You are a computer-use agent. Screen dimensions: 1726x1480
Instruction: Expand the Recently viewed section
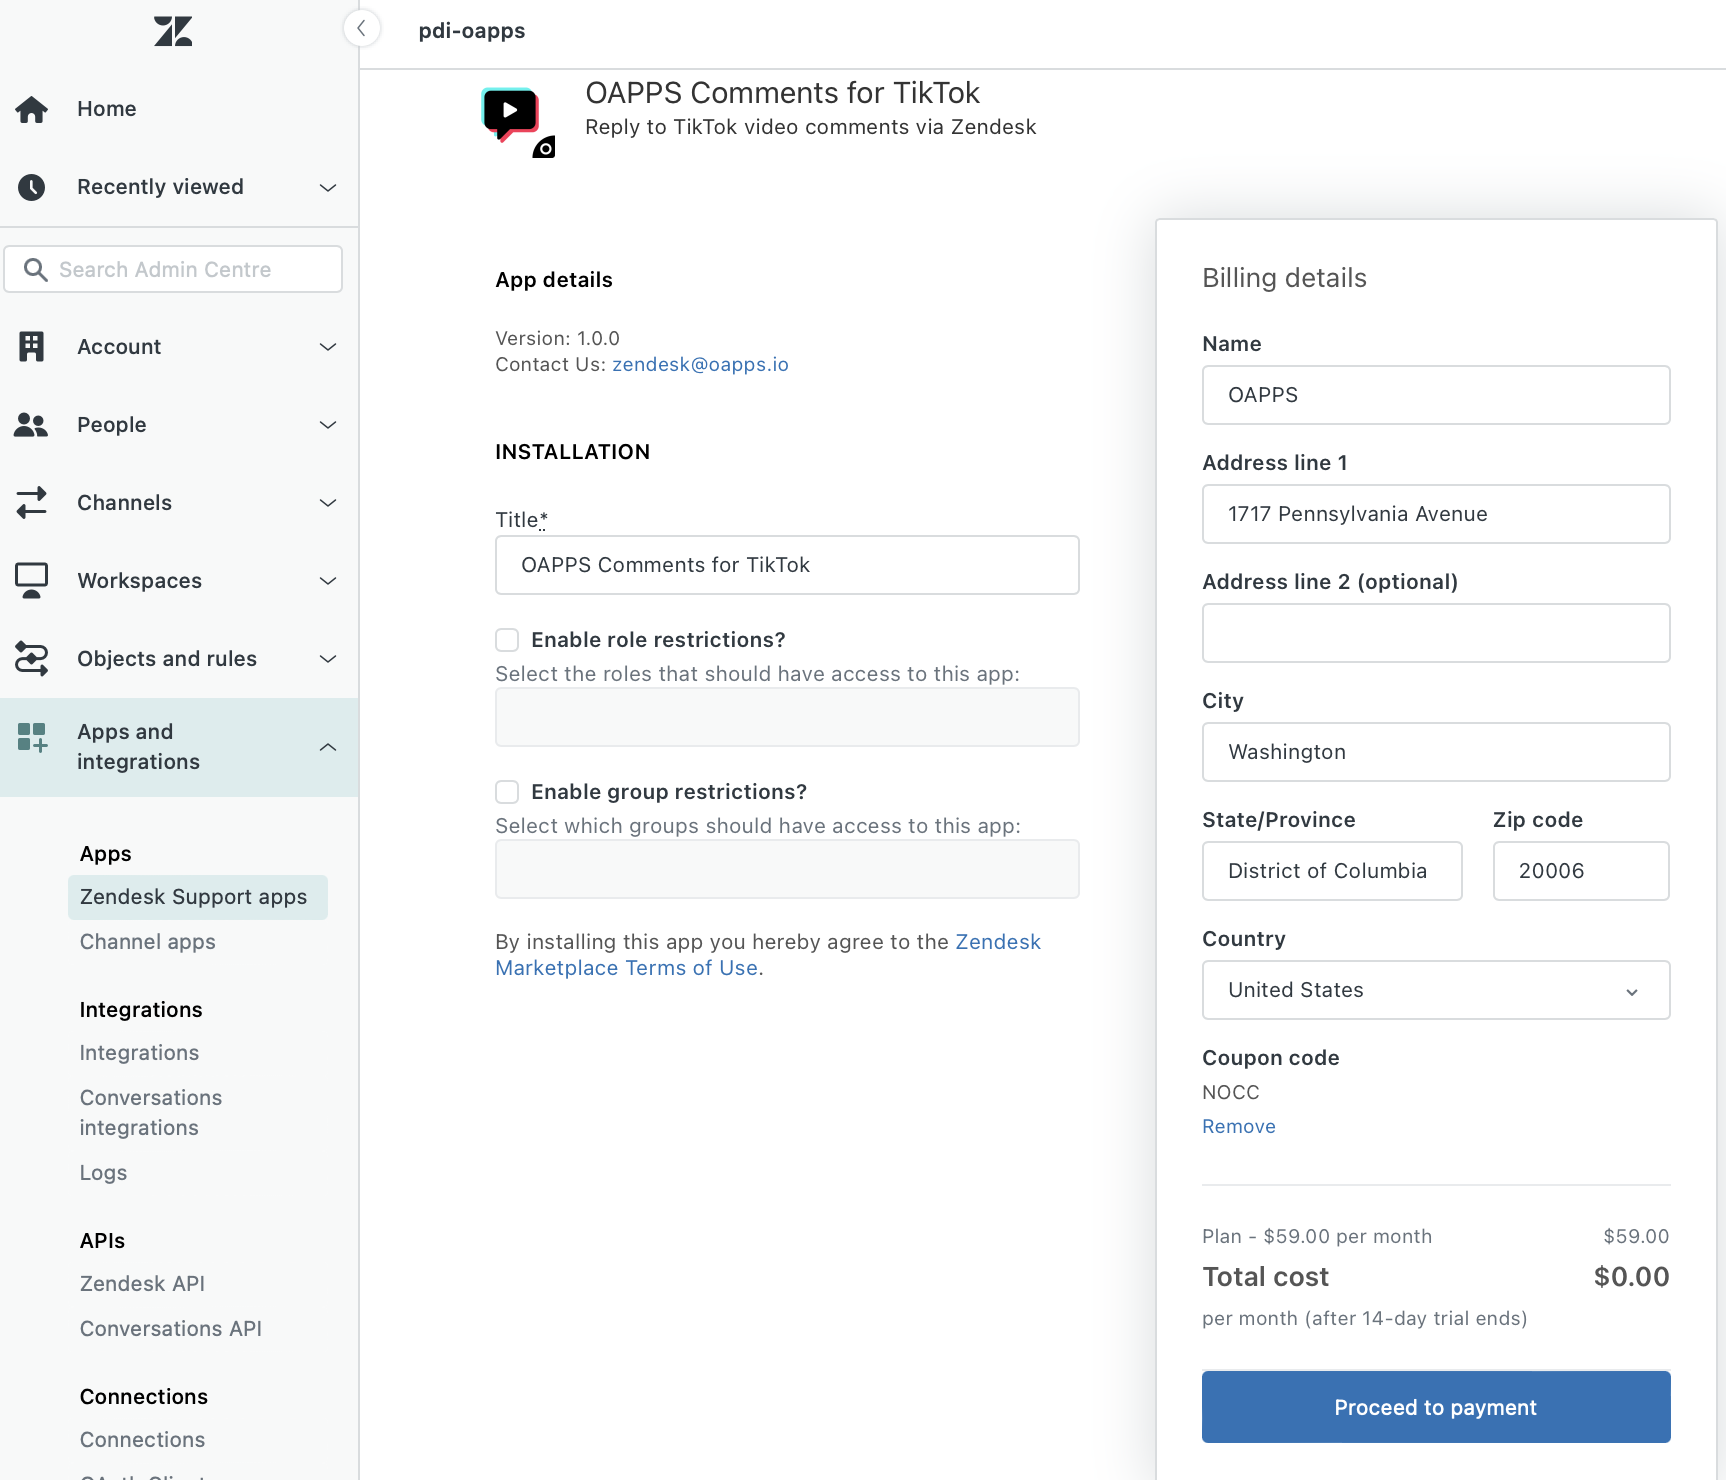(x=328, y=187)
